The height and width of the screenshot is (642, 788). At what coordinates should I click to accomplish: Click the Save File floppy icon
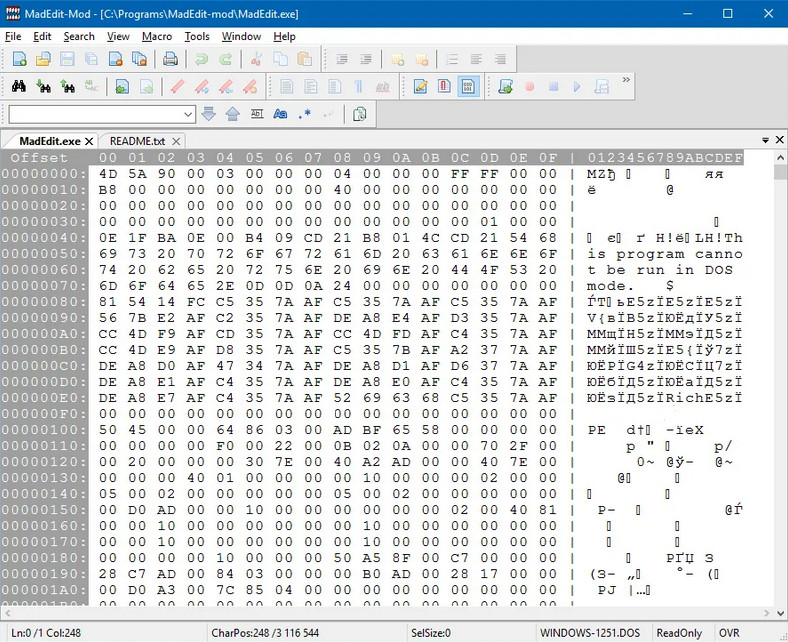coord(67,59)
